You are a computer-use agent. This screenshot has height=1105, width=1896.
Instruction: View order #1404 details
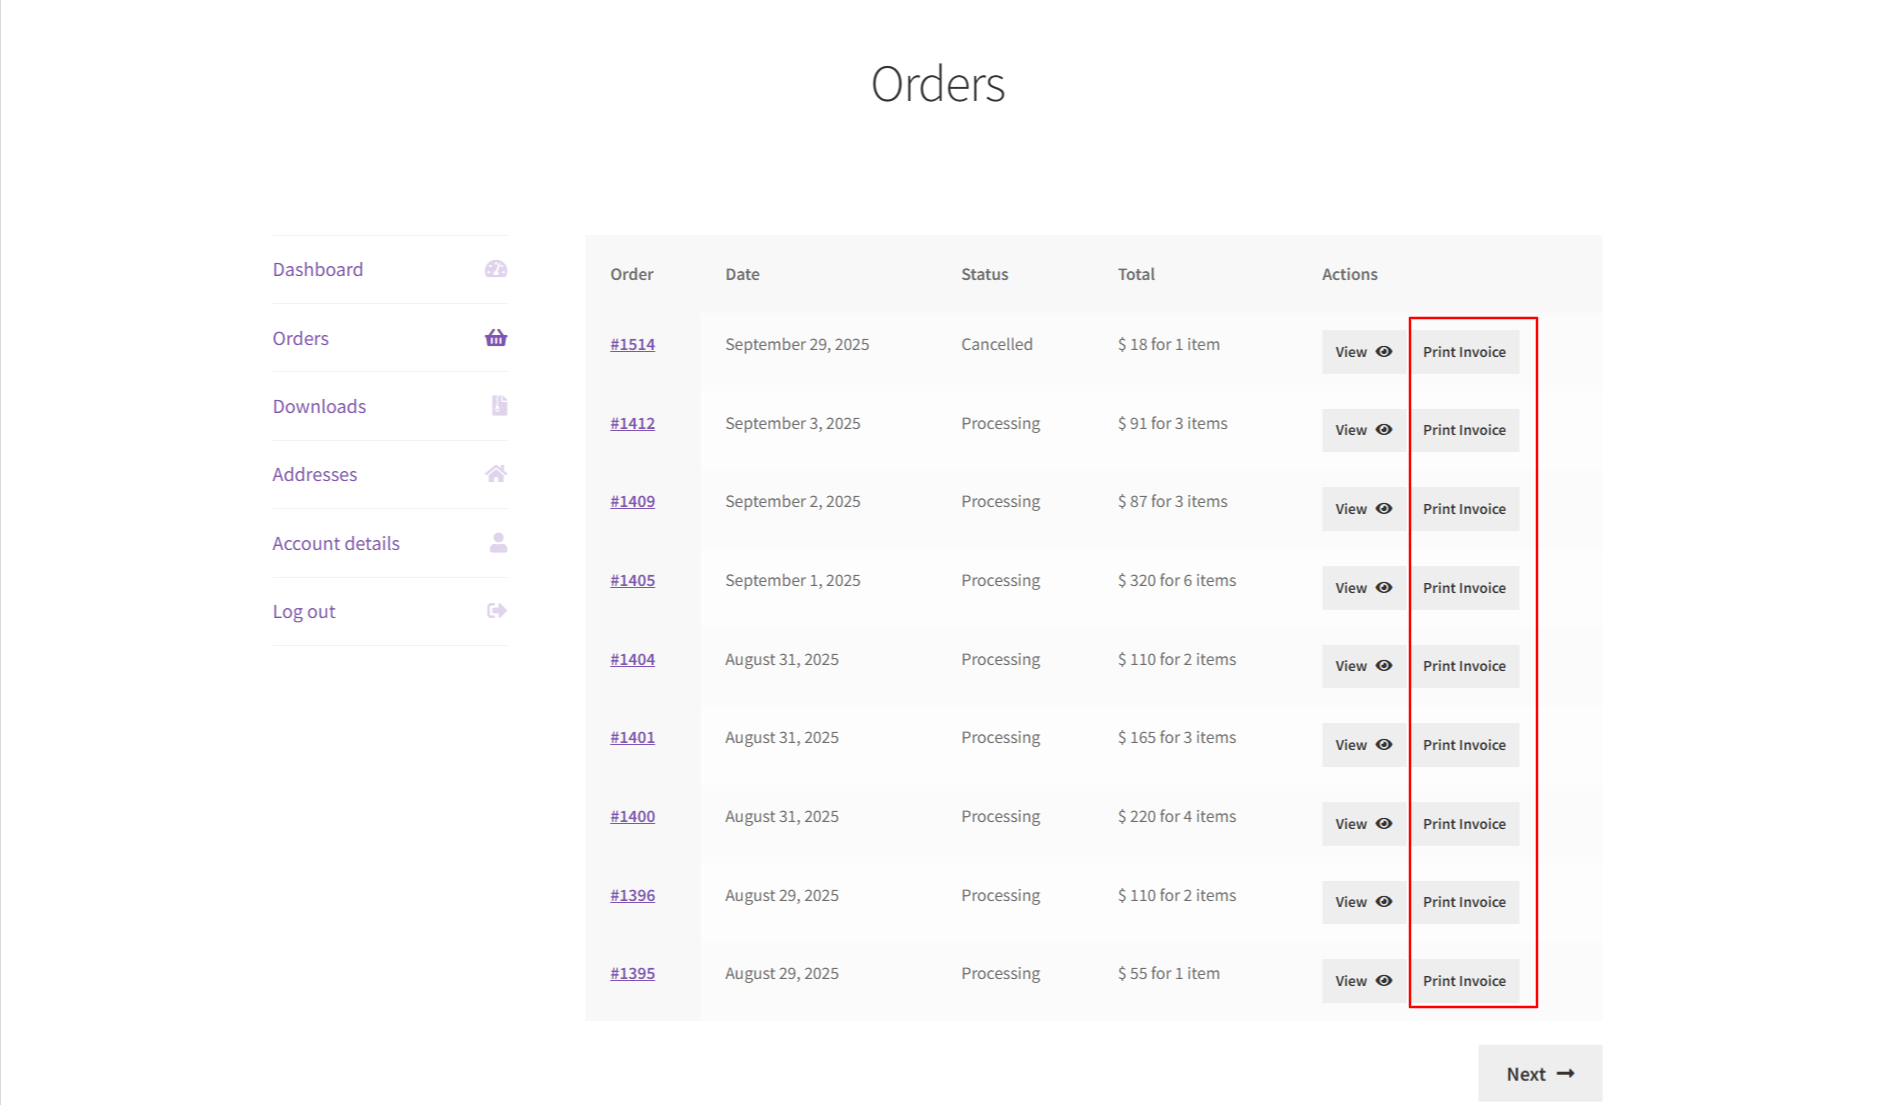tap(1363, 666)
